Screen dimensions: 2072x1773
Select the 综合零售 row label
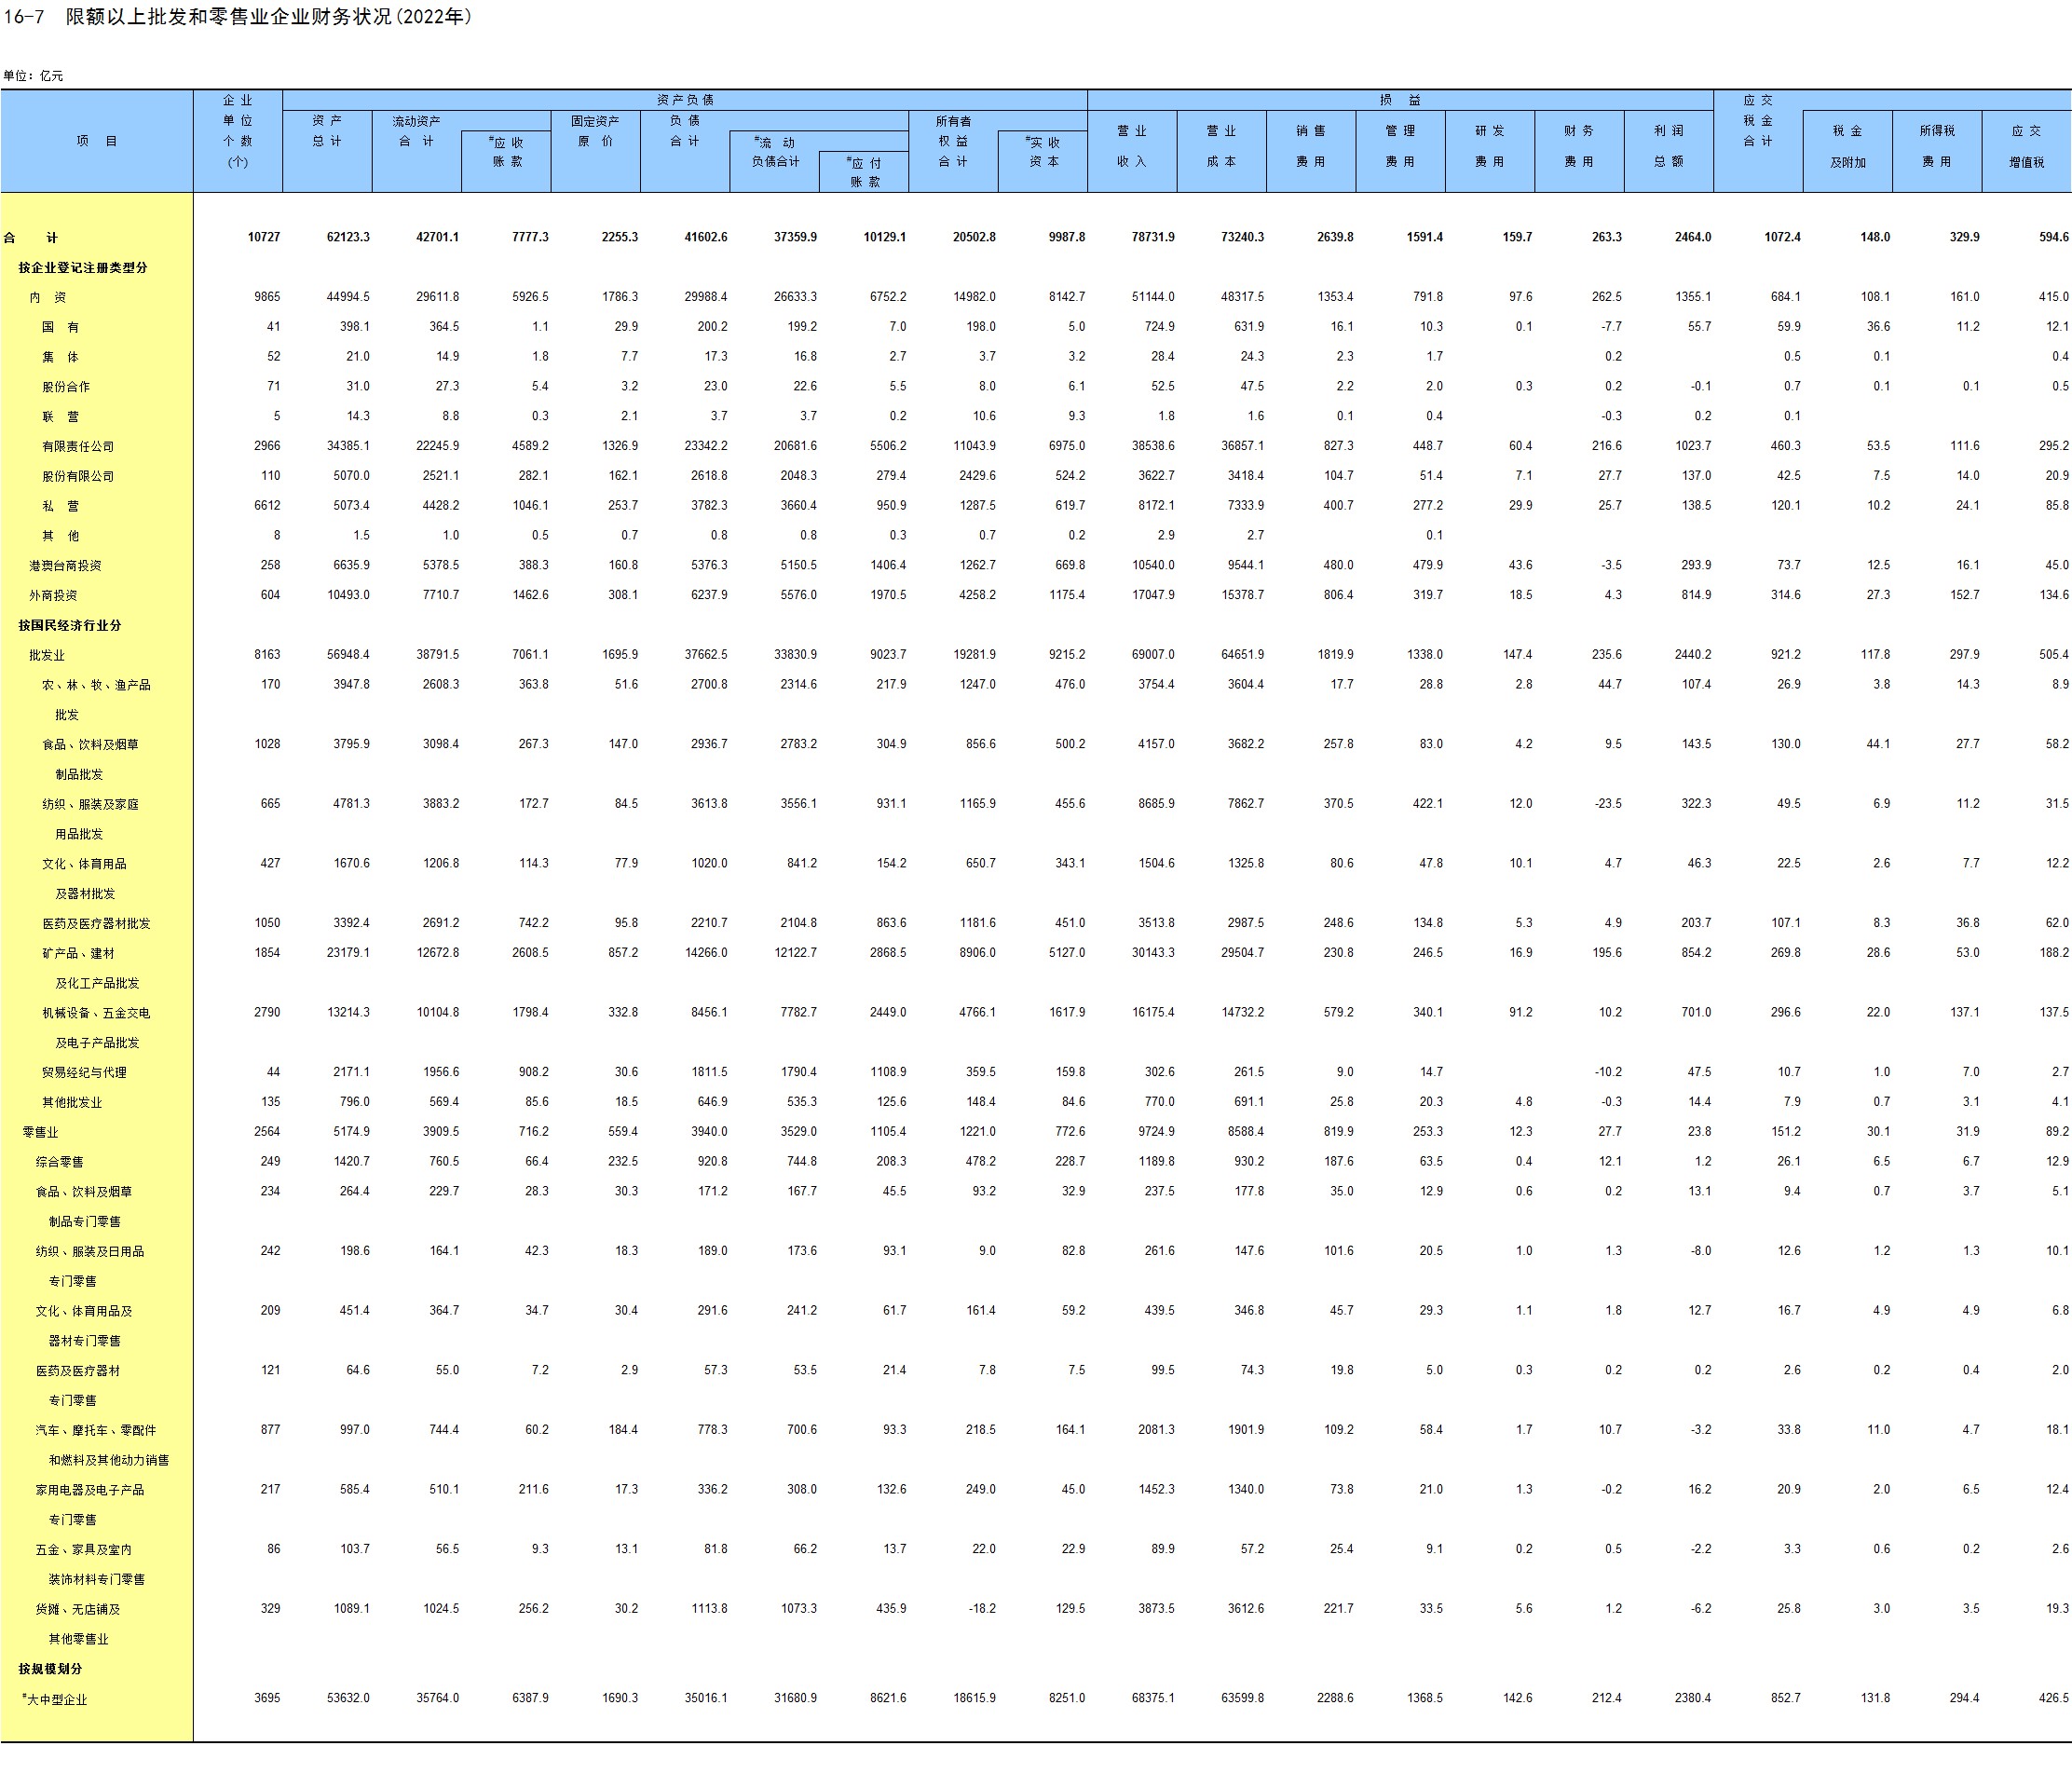click(60, 1162)
